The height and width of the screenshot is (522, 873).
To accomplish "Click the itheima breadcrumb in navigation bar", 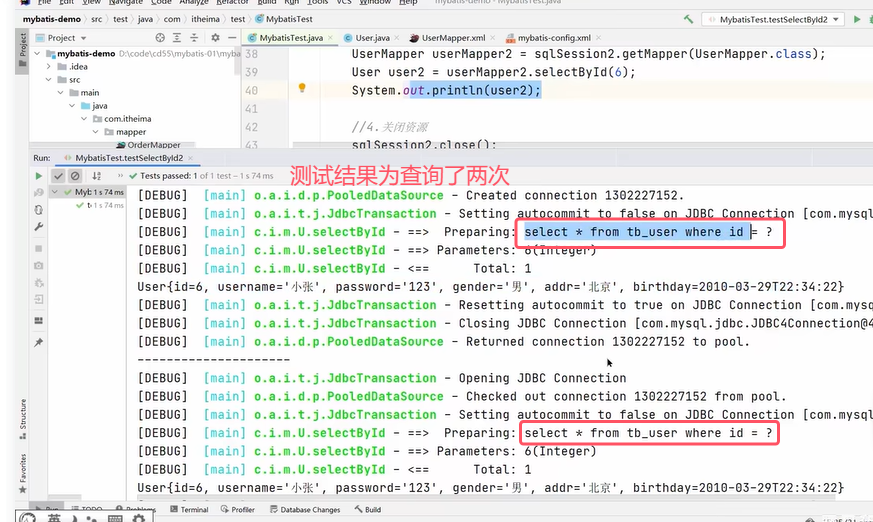I will pyautogui.click(x=205, y=19).
